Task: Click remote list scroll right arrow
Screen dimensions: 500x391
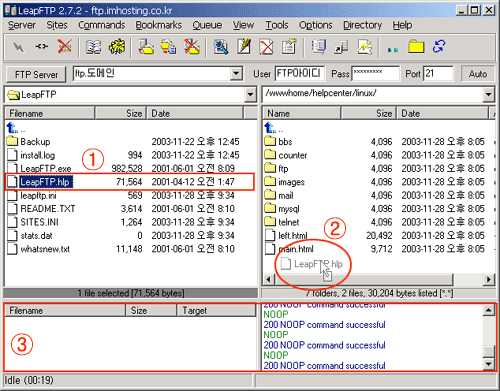Action: [489, 279]
